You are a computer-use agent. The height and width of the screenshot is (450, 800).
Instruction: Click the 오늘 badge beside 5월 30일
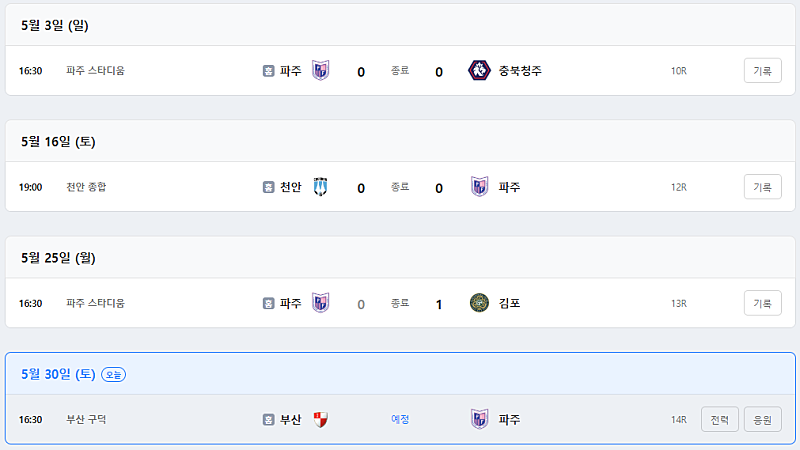113,374
